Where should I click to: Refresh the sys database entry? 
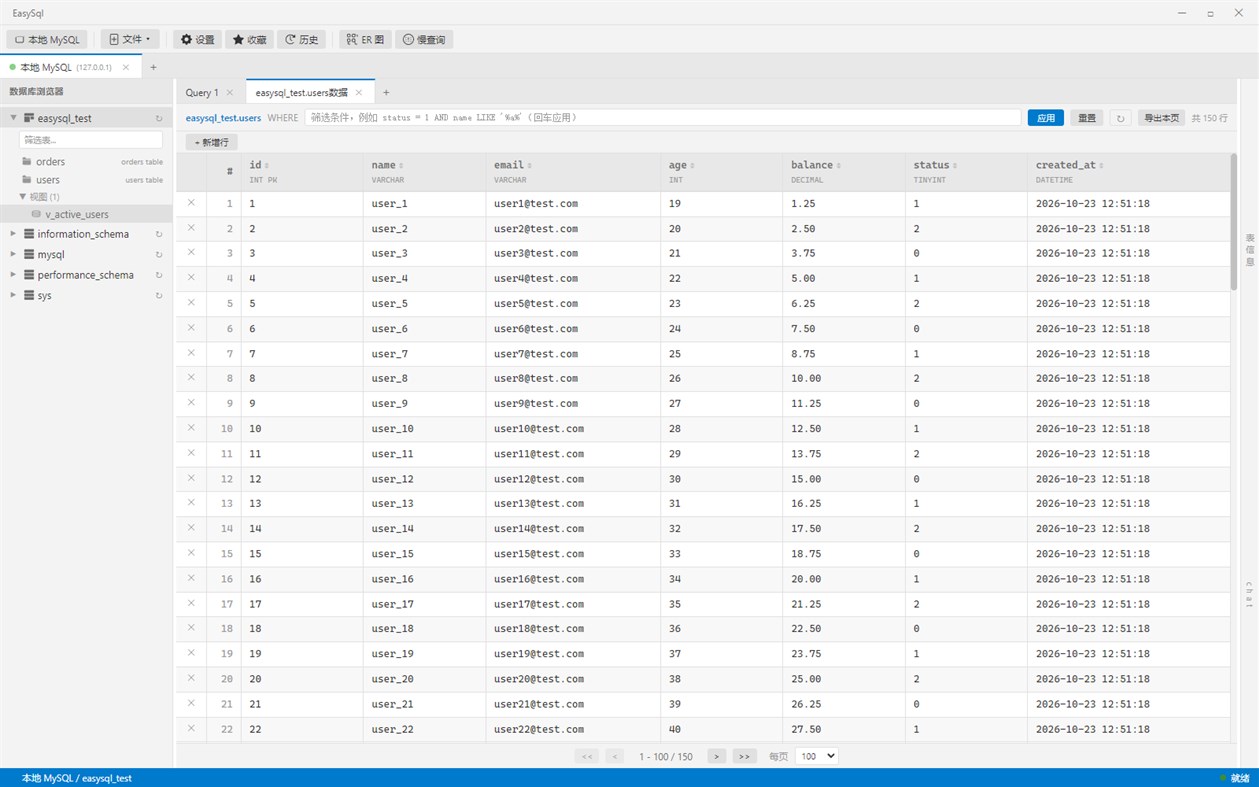click(159, 296)
